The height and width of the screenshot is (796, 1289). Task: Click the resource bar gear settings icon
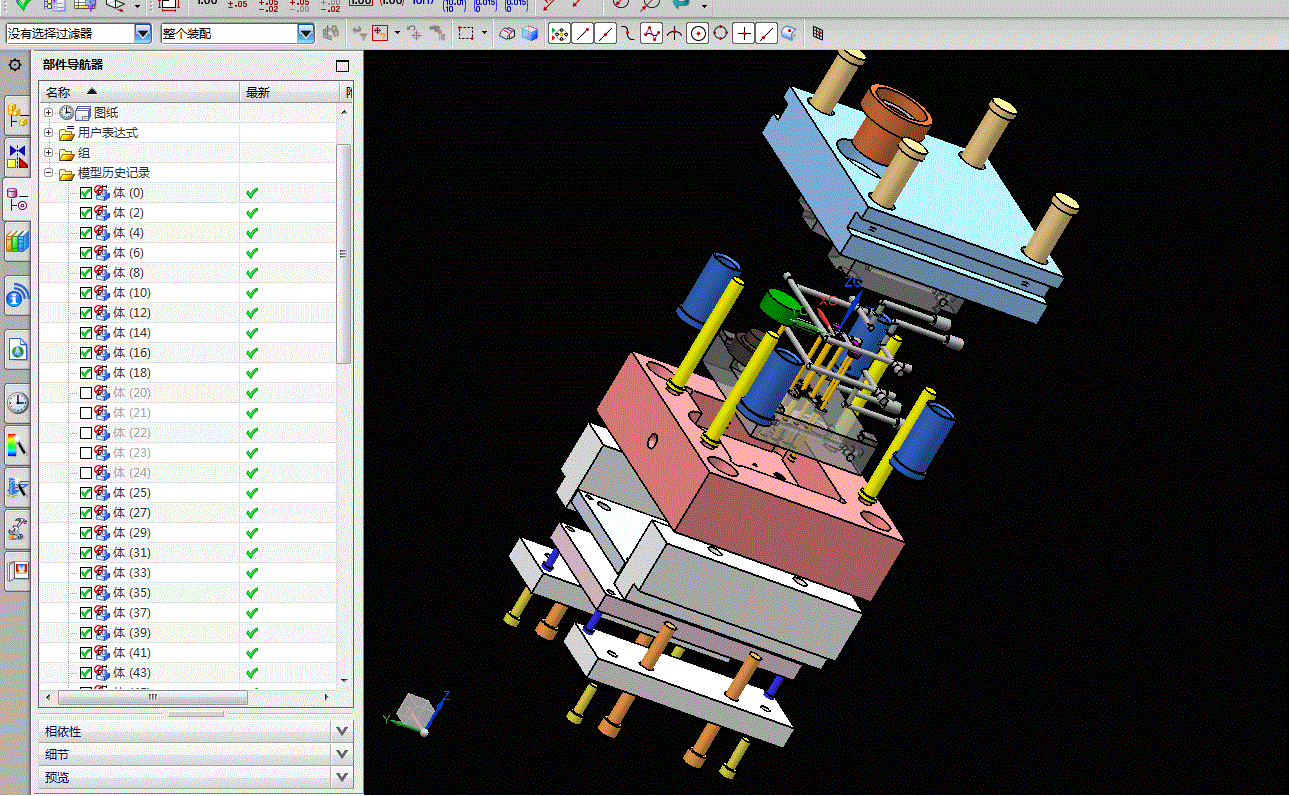(15, 66)
